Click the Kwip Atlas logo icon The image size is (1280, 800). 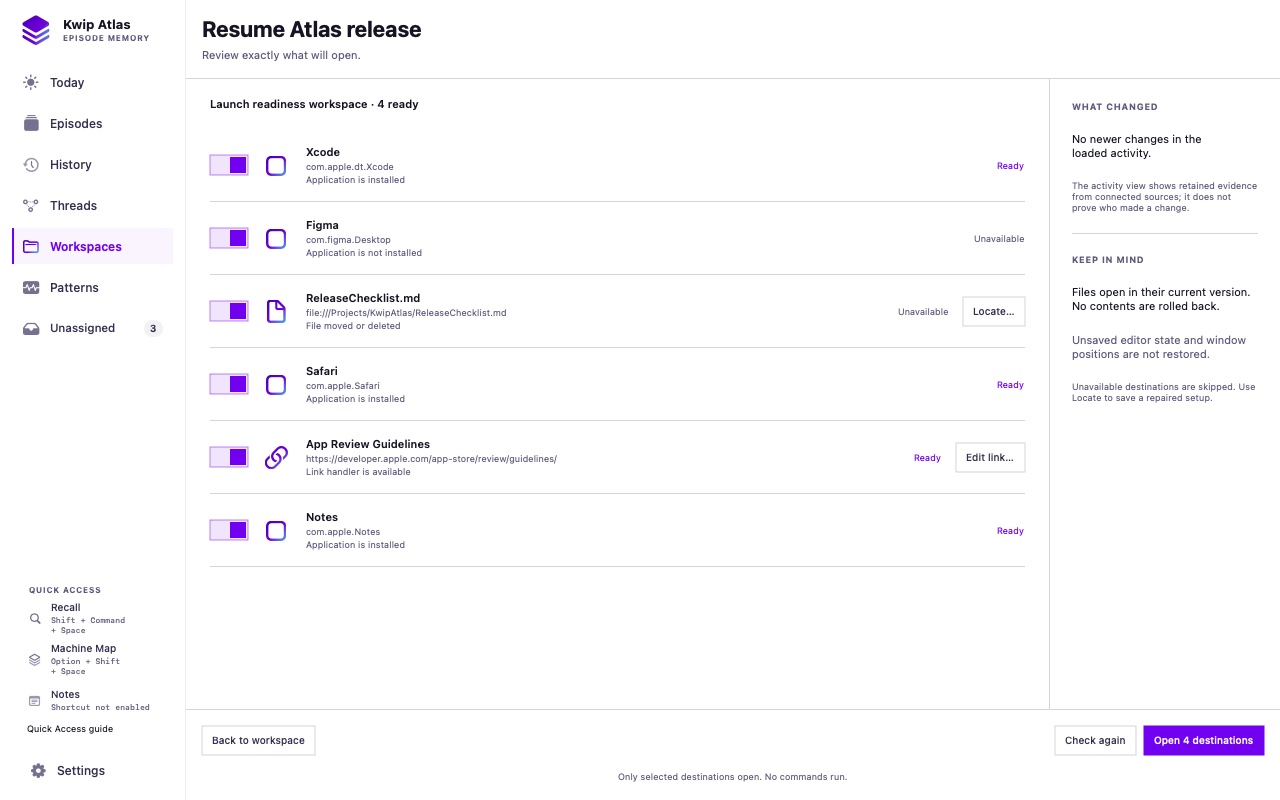pos(36,30)
